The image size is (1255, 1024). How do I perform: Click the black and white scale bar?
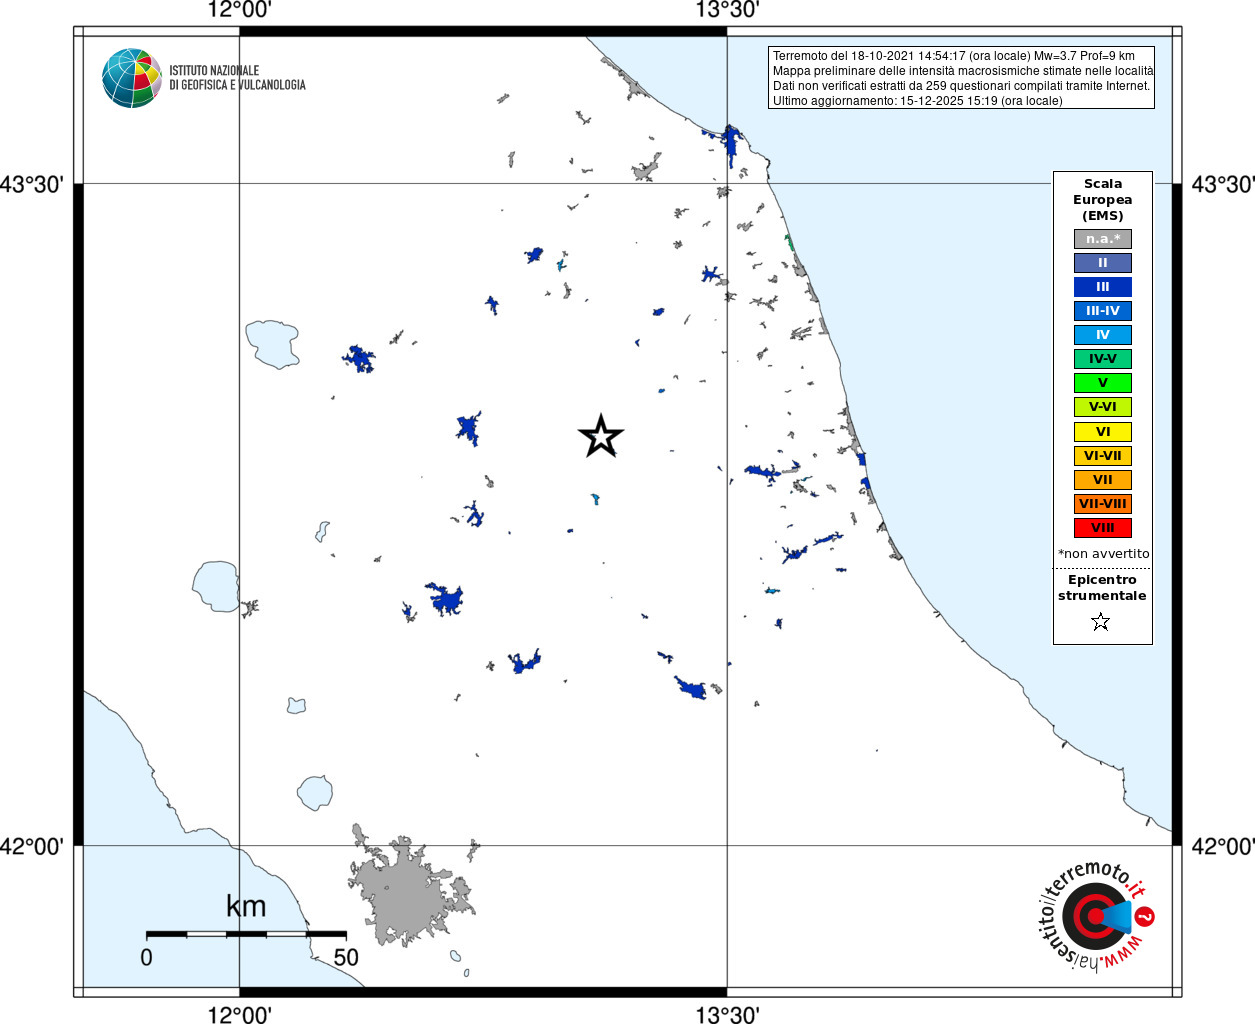(246, 934)
